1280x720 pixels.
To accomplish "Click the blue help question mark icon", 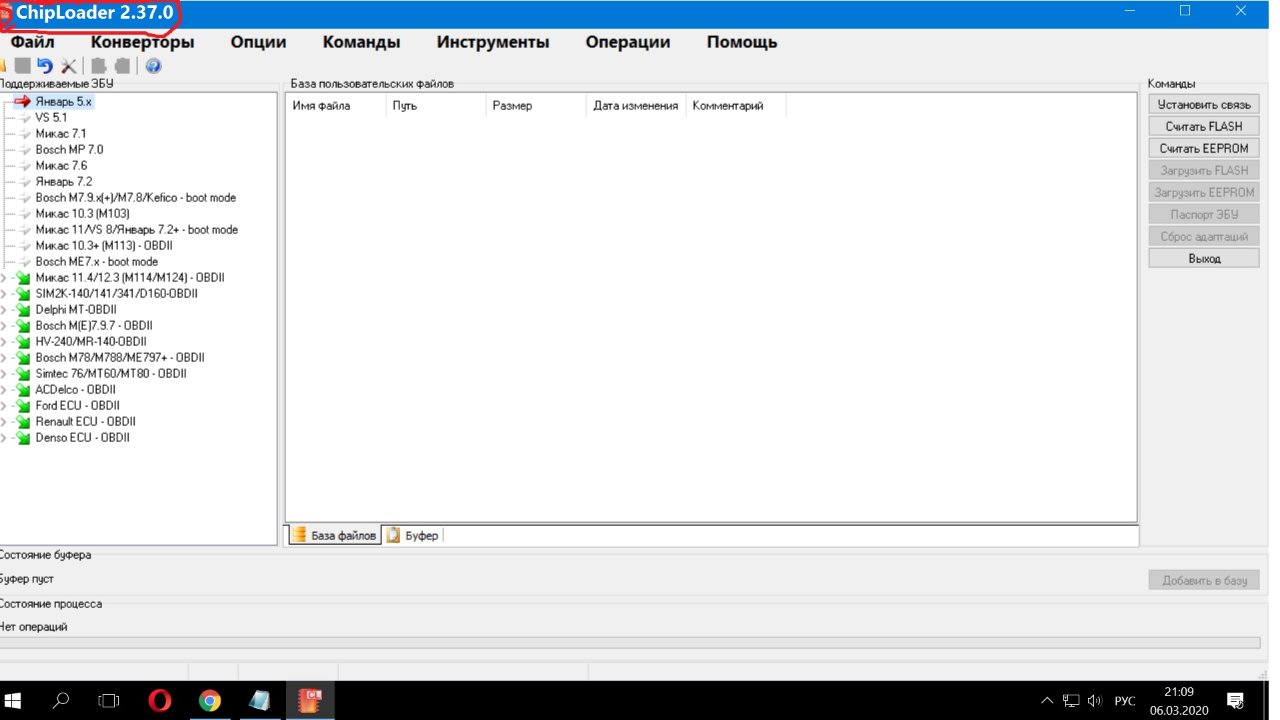I will (153, 67).
